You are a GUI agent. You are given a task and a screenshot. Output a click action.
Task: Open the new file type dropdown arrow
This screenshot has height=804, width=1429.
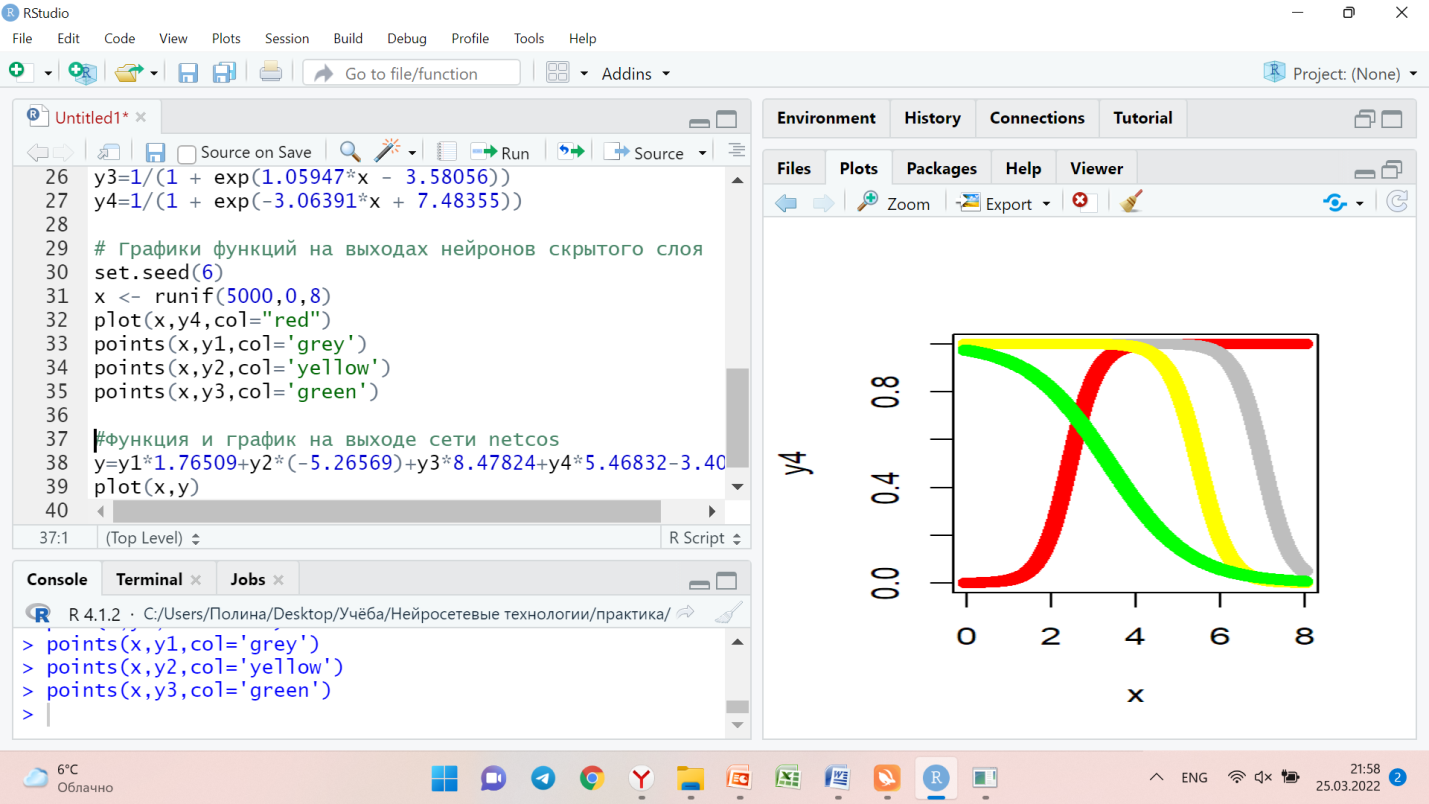pyautogui.click(x=47, y=73)
